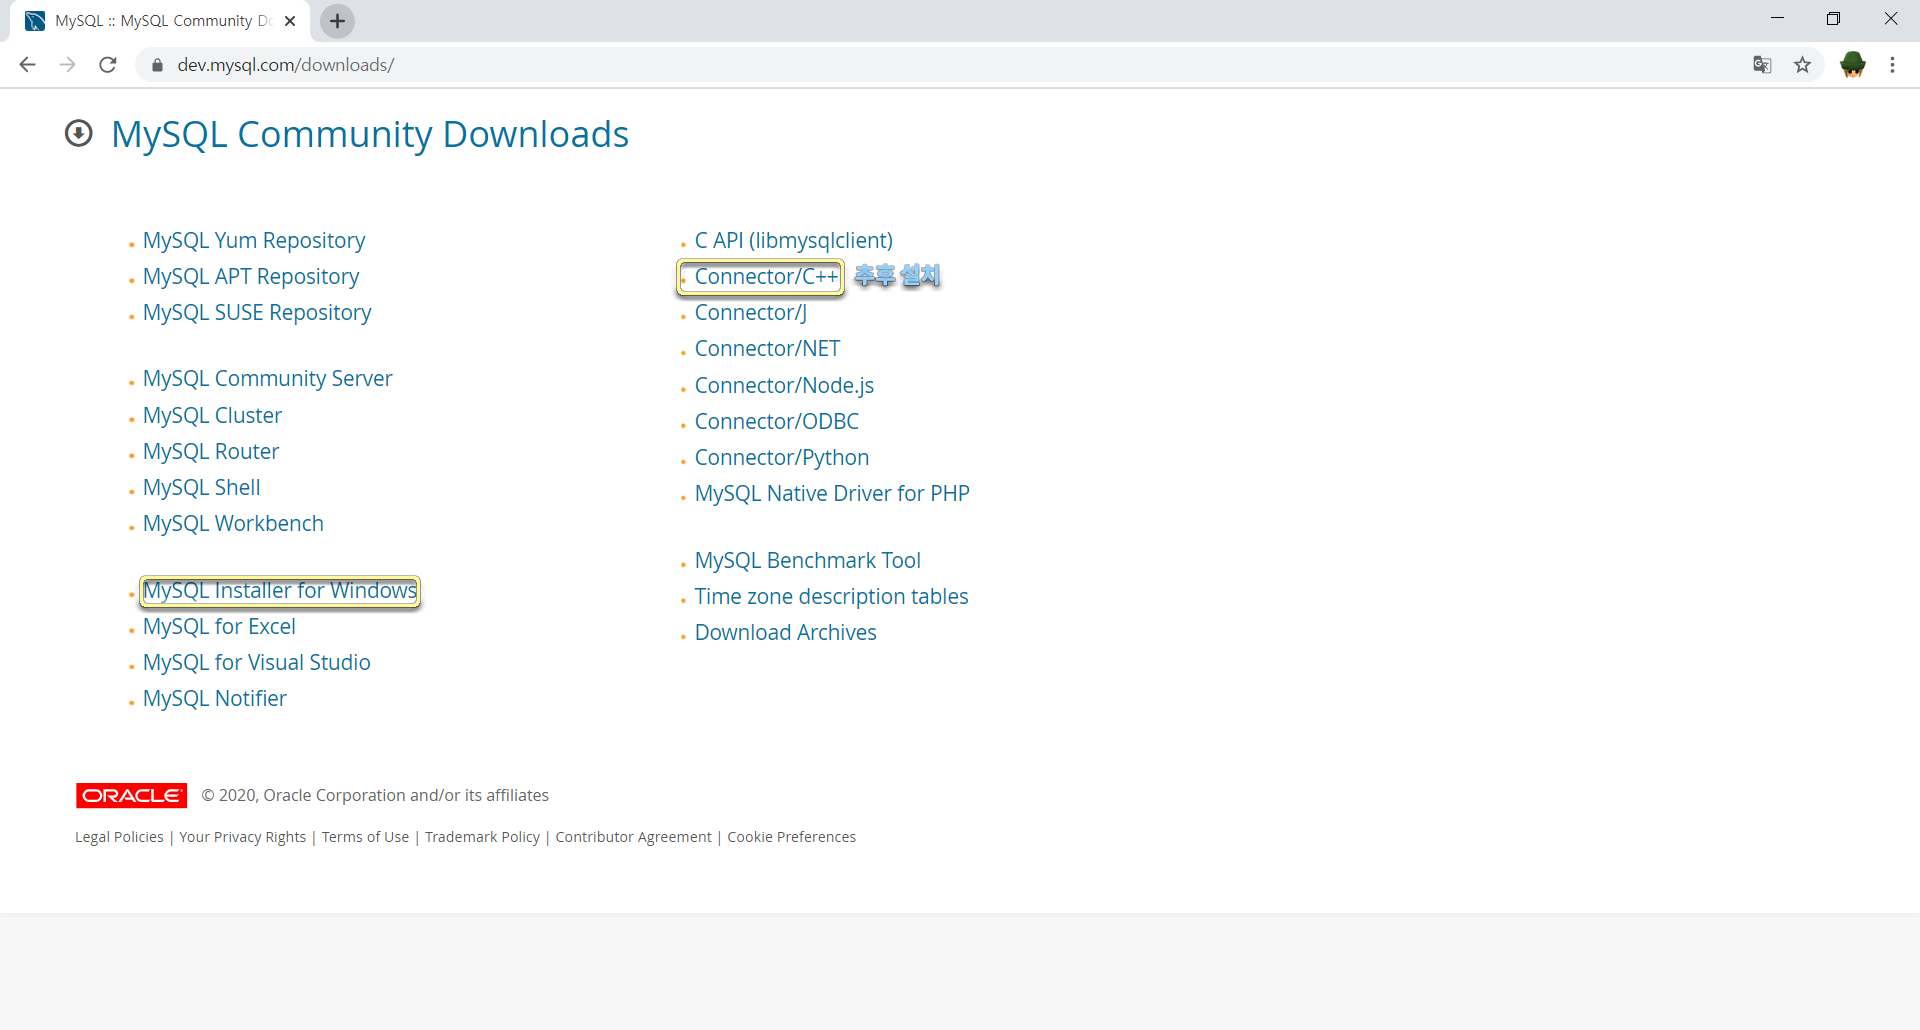Viewport: 1920px width, 1030px height.
Task: Open Legal Policies in the footer
Action: pyautogui.click(x=119, y=837)
